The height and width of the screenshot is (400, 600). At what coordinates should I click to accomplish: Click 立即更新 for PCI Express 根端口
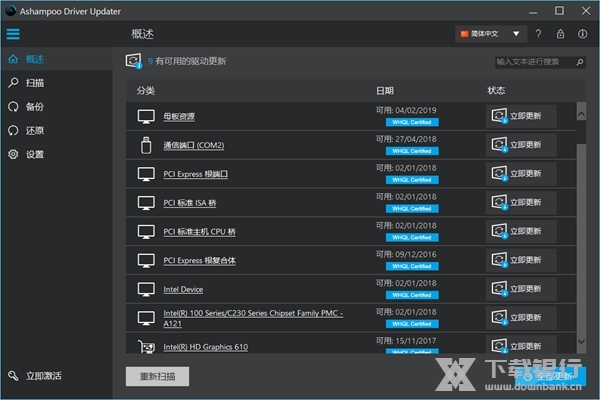click(x=521, y=173)
